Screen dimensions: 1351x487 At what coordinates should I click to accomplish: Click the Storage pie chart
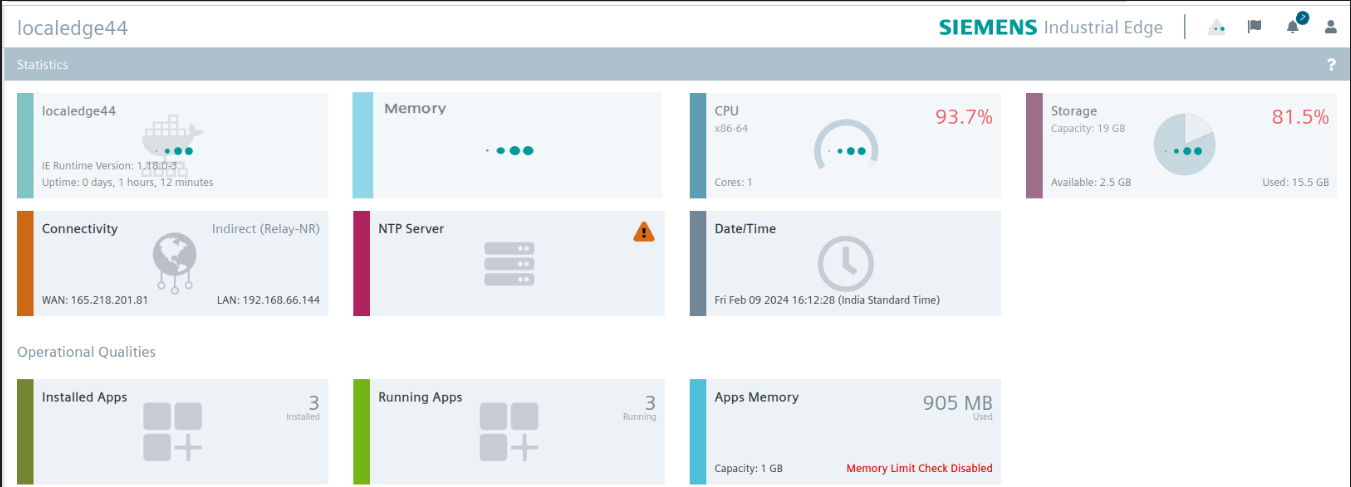point(1184,145)
